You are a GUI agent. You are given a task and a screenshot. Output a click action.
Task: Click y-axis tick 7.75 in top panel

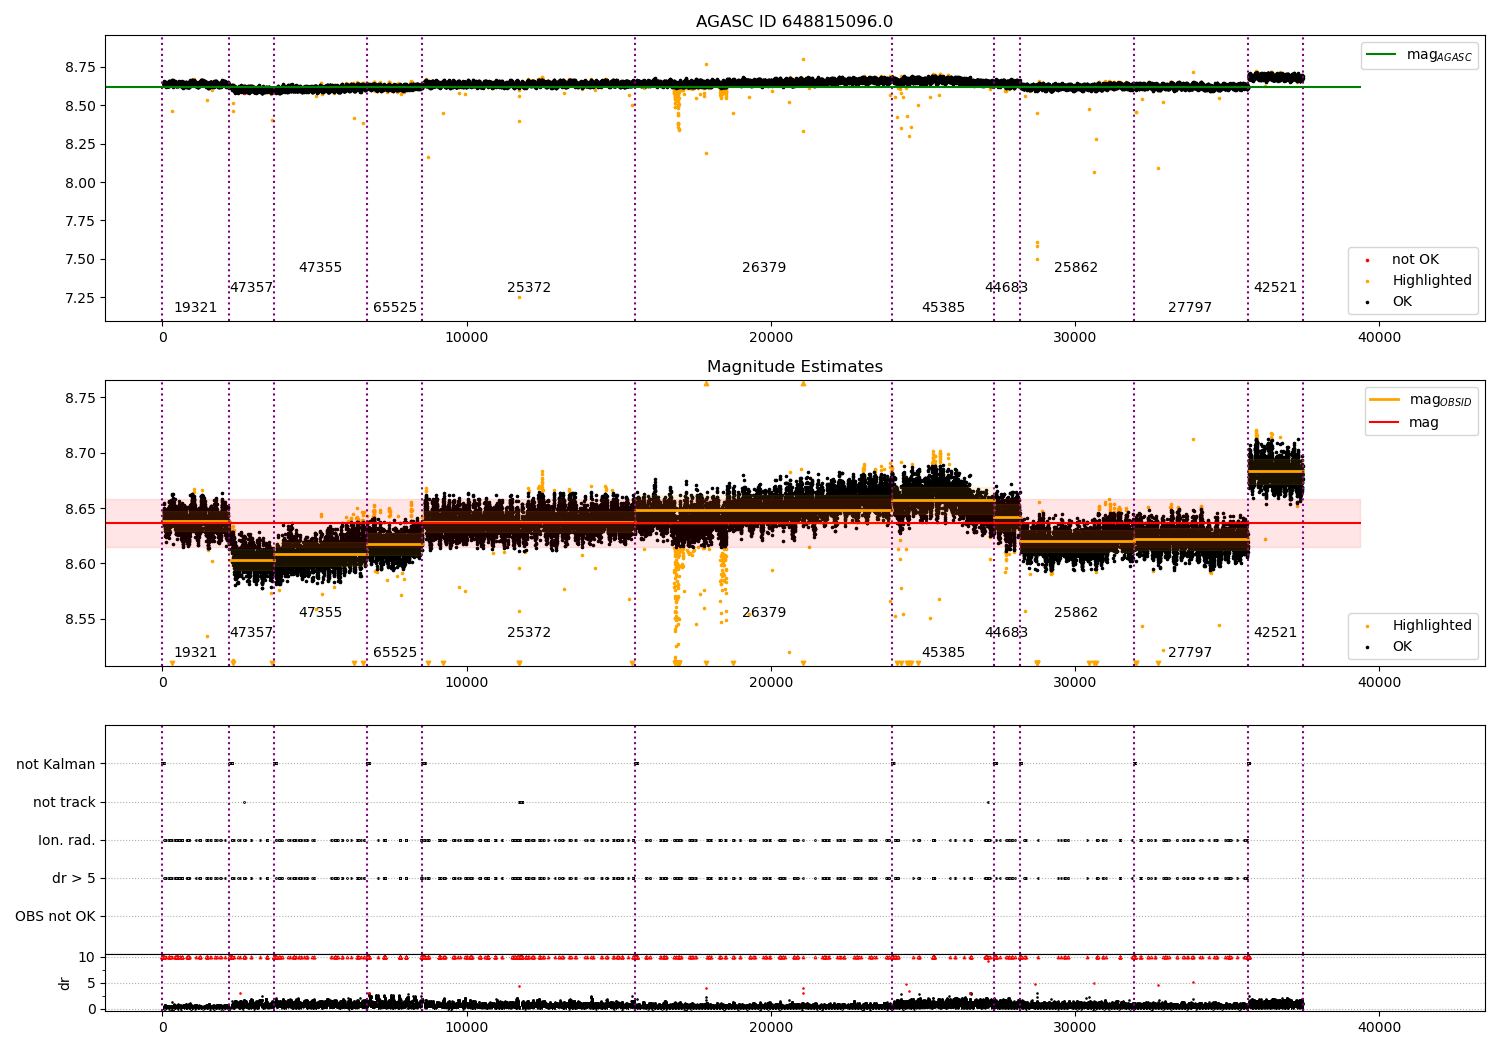click(82, 221)
